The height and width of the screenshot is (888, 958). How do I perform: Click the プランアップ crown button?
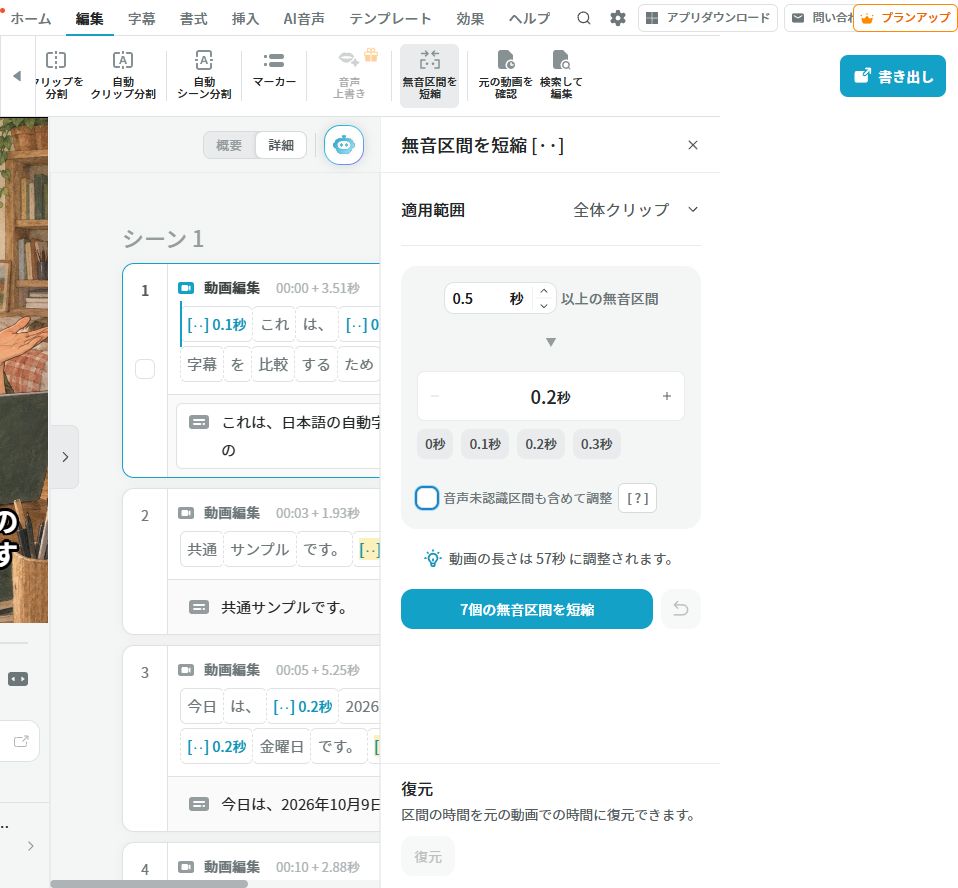pos(905,18)
